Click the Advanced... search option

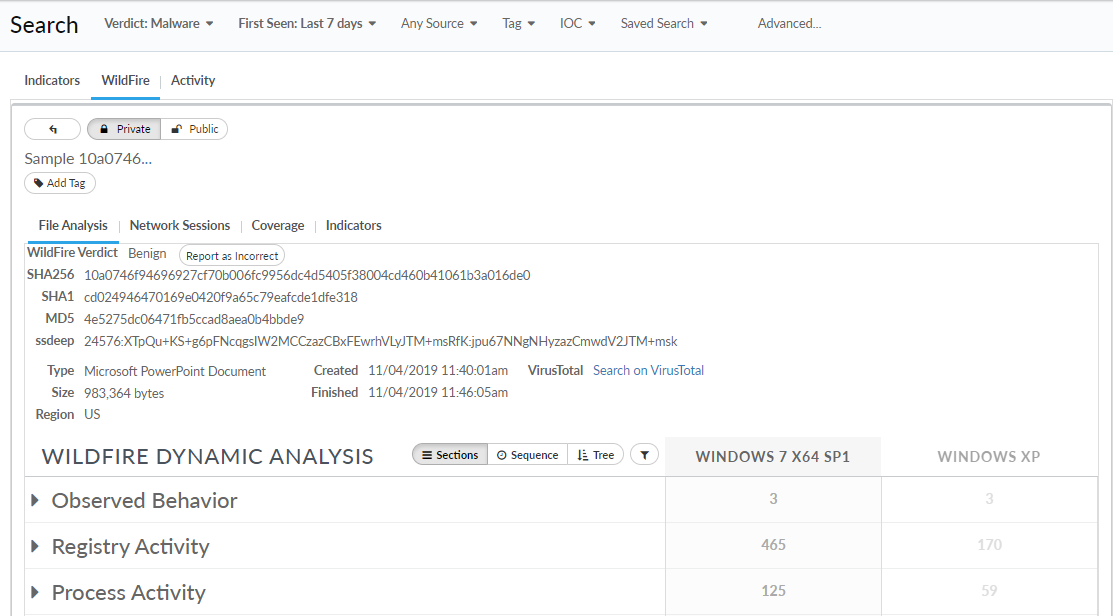click(789, 23)
